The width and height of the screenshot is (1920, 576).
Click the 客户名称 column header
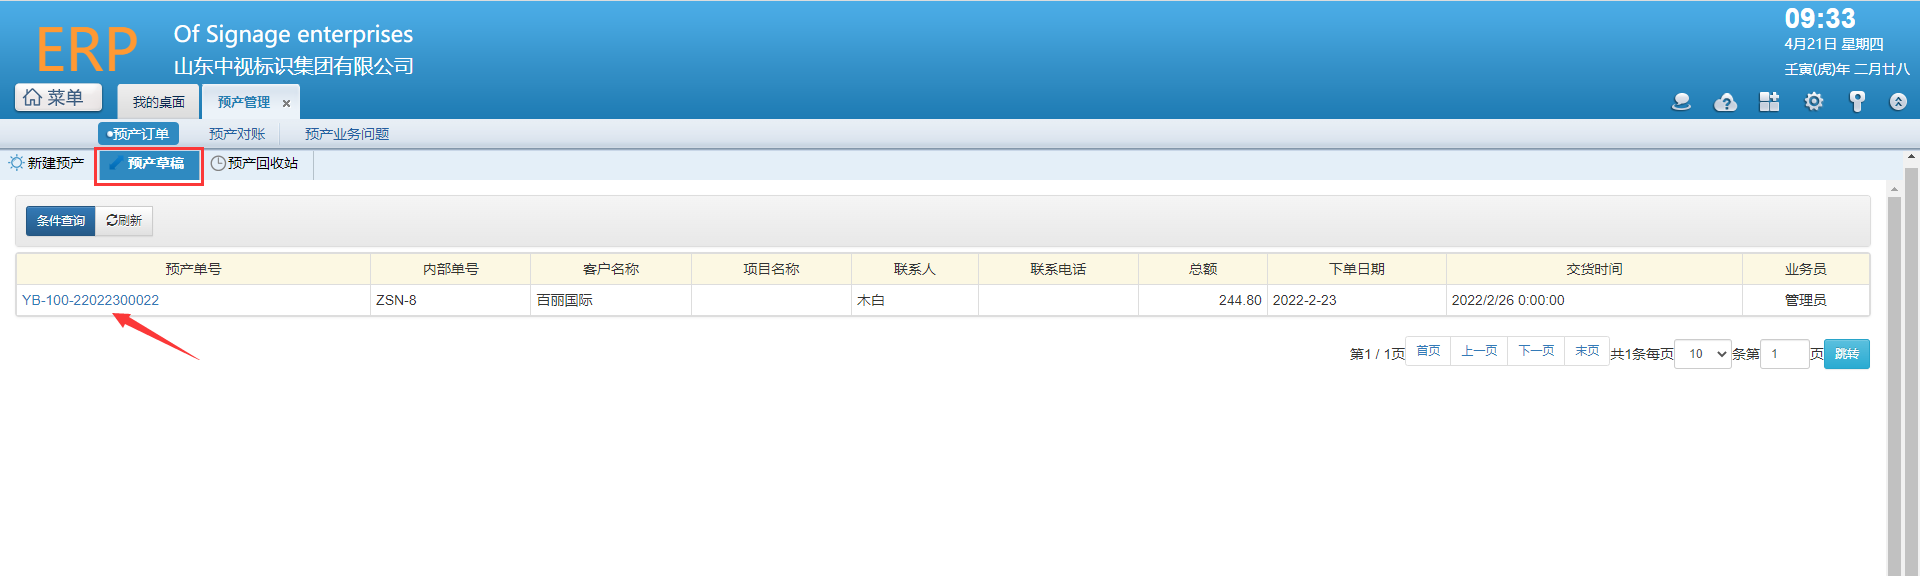pyautogui.click(x=611, y=269)
